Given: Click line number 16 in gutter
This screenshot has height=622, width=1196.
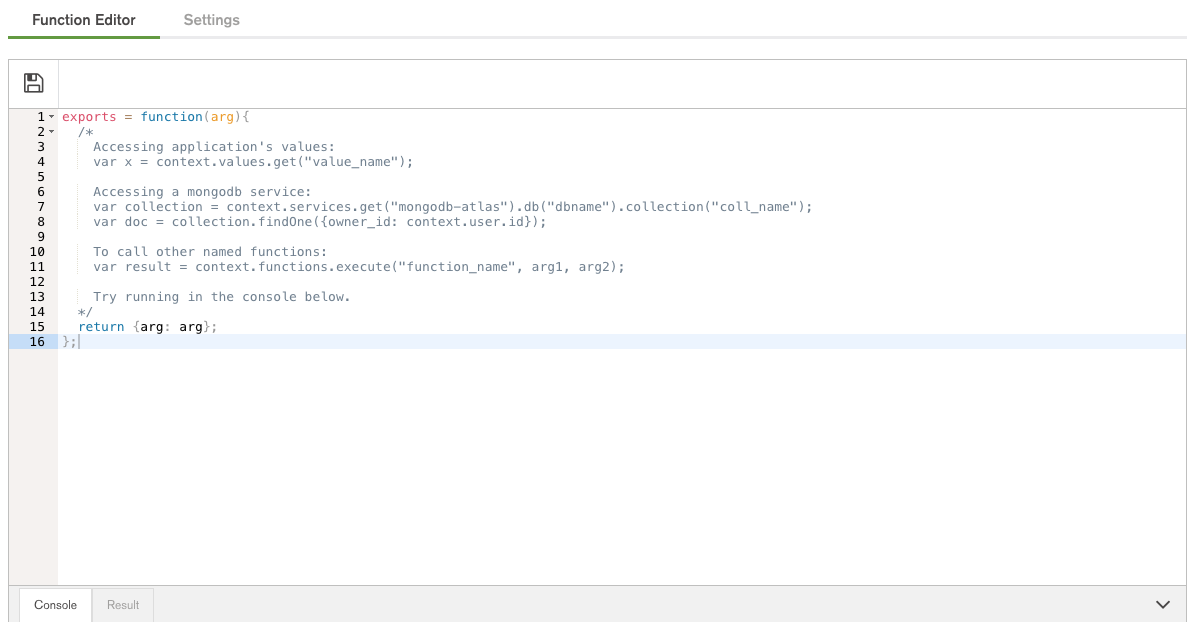Looking at the screenshot, I should (37, 342).
